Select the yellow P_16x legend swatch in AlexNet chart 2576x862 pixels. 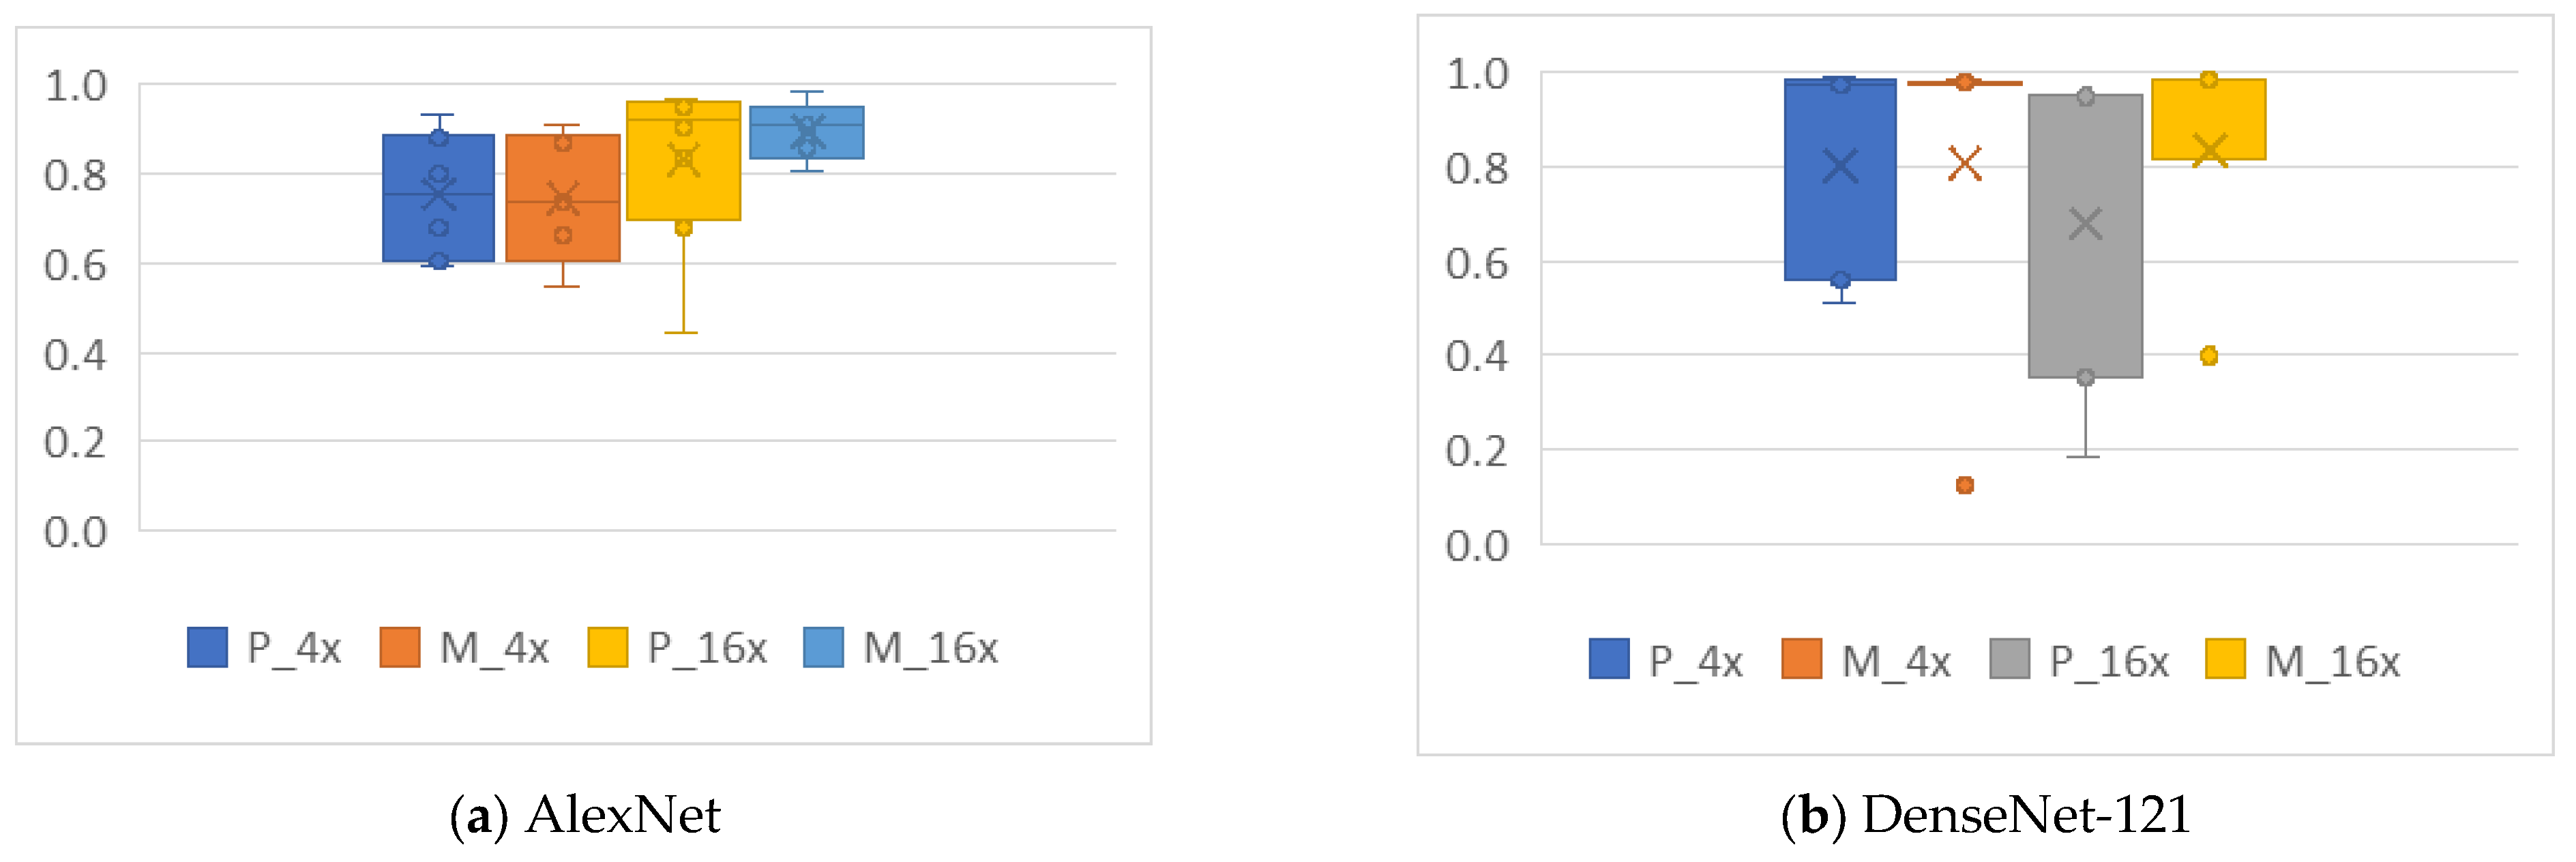(608, 647)
